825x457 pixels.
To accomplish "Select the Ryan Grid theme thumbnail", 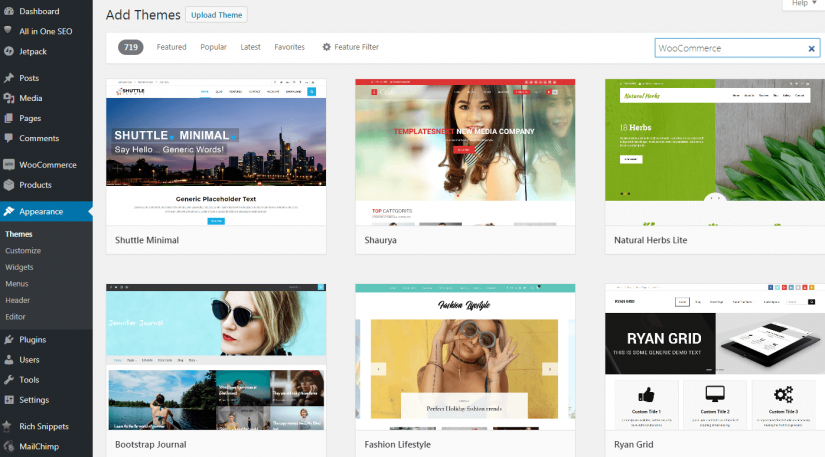I will pos(715,357).
